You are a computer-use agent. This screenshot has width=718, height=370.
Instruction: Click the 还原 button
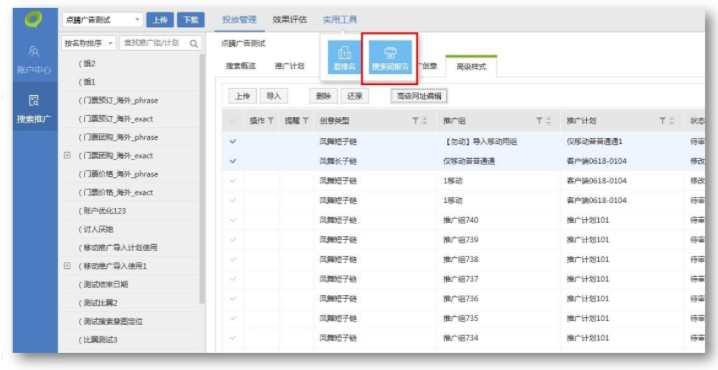pyautogui.click(x=355, y=96)
